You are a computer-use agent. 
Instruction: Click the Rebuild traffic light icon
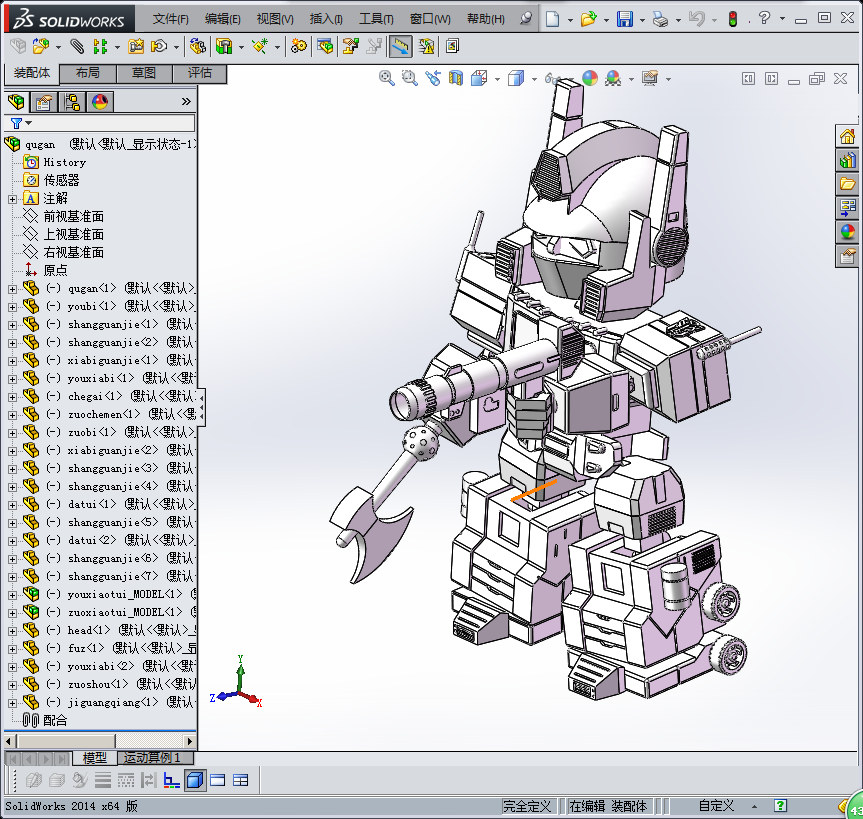click(733, 19)
